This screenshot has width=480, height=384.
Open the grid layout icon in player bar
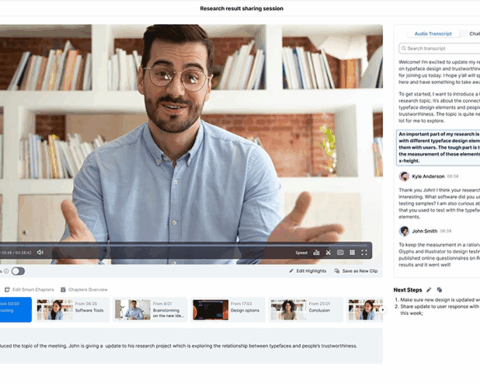click(x=352, y=253)
